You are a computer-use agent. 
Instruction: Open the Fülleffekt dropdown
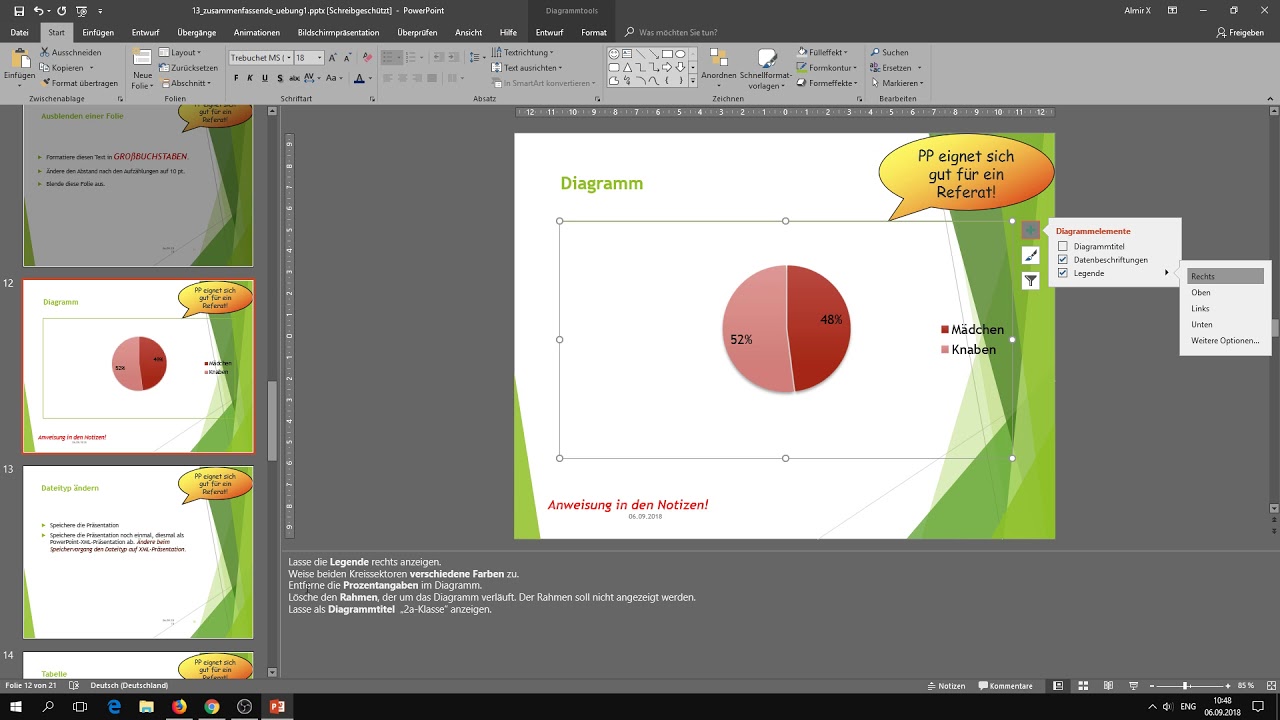point(822,52)
